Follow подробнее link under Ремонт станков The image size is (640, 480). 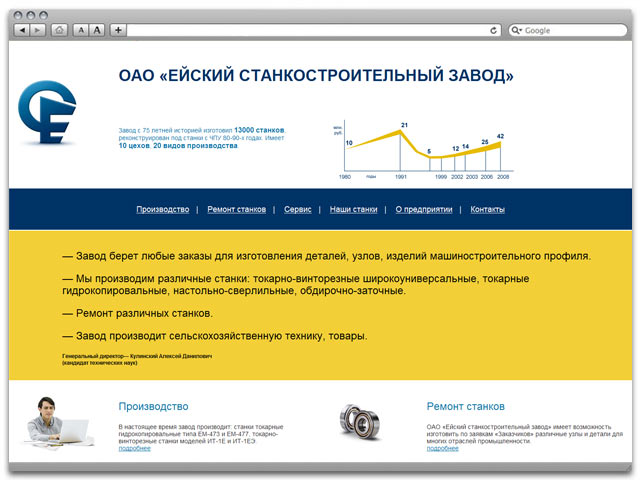442,449
